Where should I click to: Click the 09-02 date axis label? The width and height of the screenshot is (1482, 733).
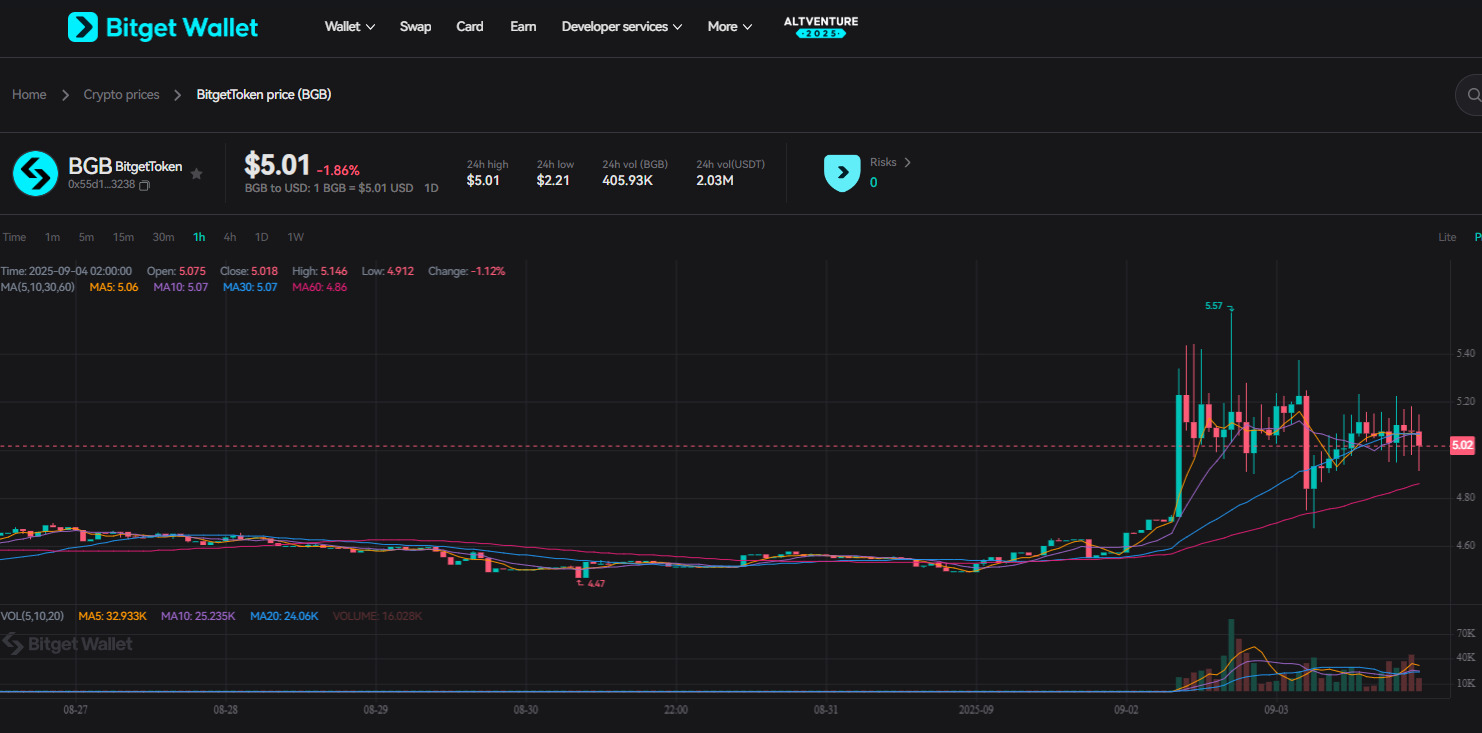[1126, 709]
